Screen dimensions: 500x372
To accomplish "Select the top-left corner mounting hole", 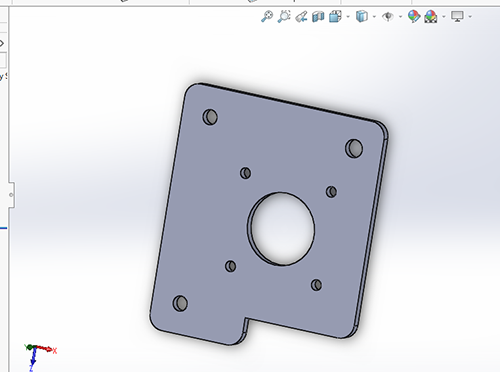I will coord(210,117).
